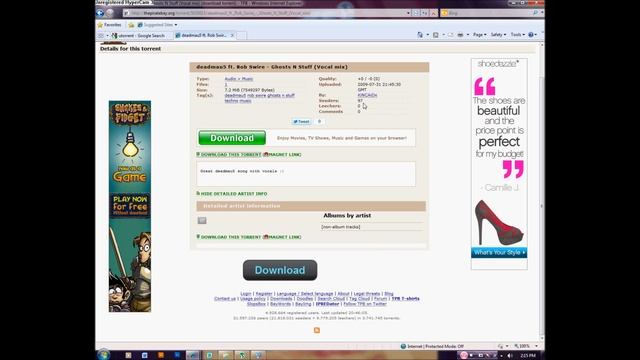Open a new blank tab
640x360 pixels.
[x=242, y=36]
